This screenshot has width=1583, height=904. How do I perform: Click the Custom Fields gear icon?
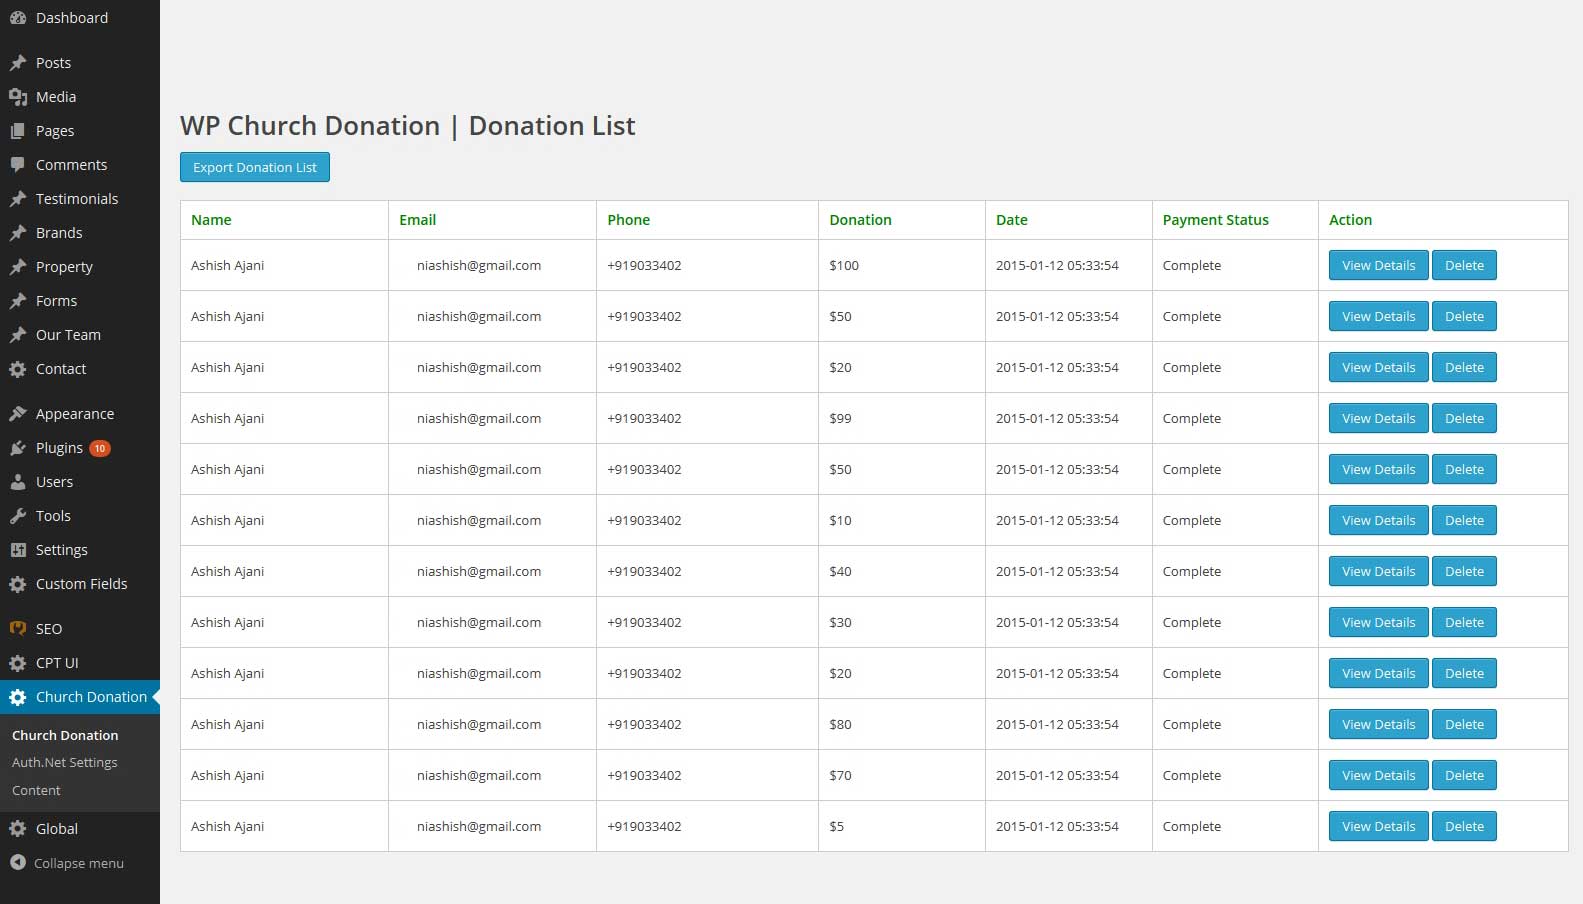pyautogui.click(x=18, y=584)
